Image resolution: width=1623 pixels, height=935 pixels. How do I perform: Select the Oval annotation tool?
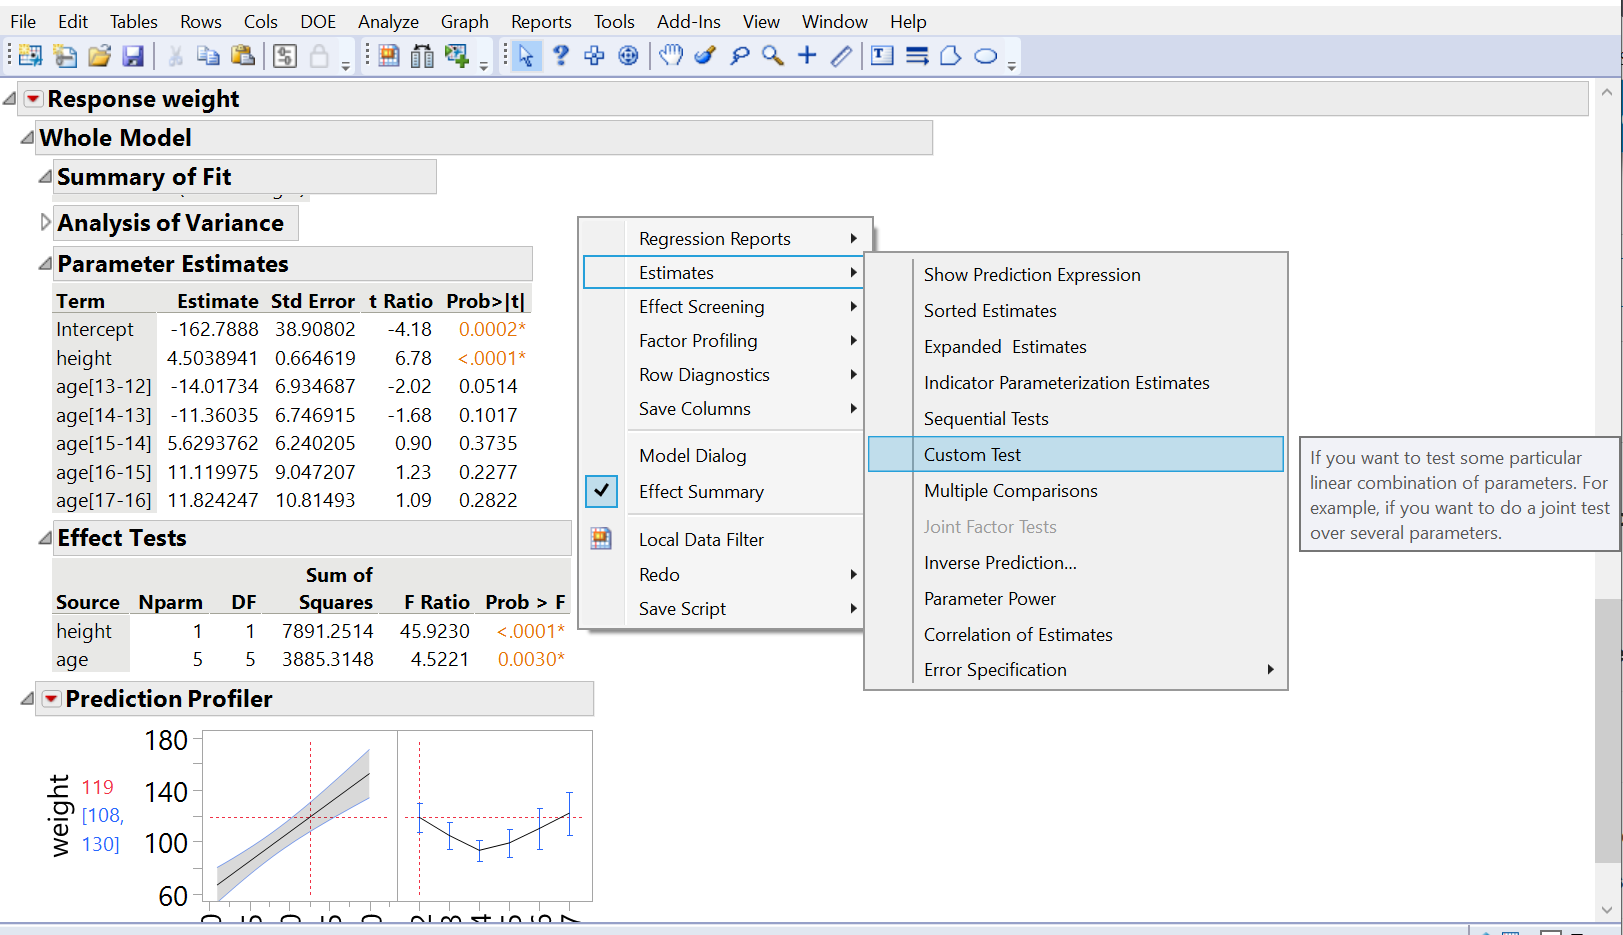[986, 57]
